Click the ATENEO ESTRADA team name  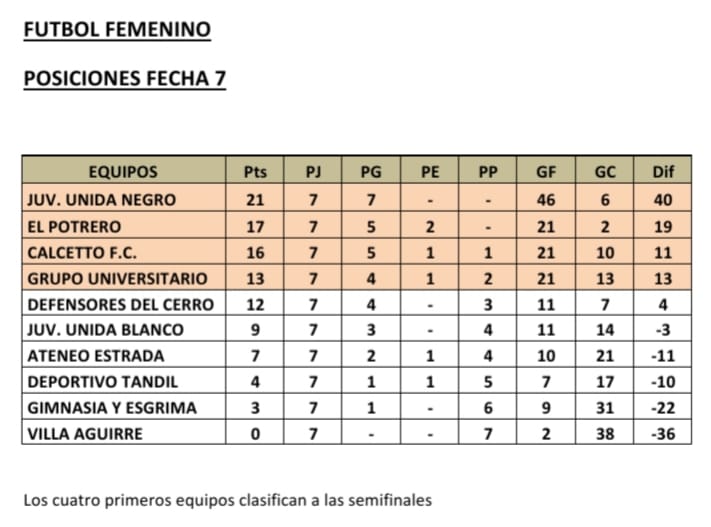tap(96, 355)
